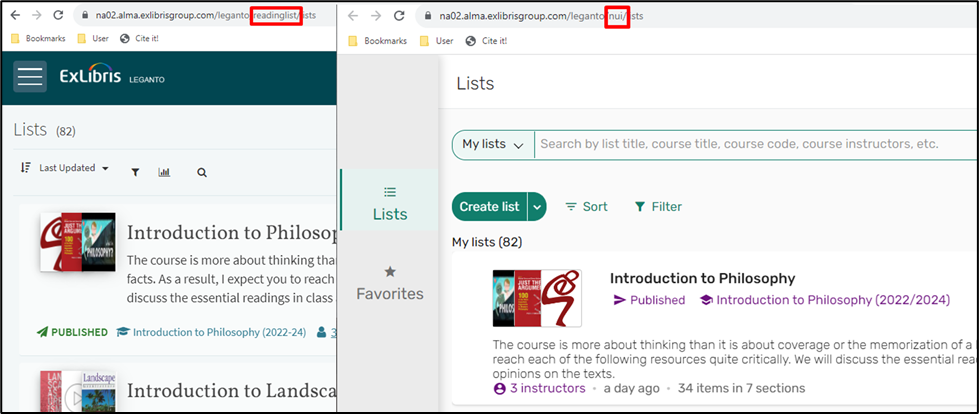
Task: Click the Filter button in new UI
Action: (657, 207)
